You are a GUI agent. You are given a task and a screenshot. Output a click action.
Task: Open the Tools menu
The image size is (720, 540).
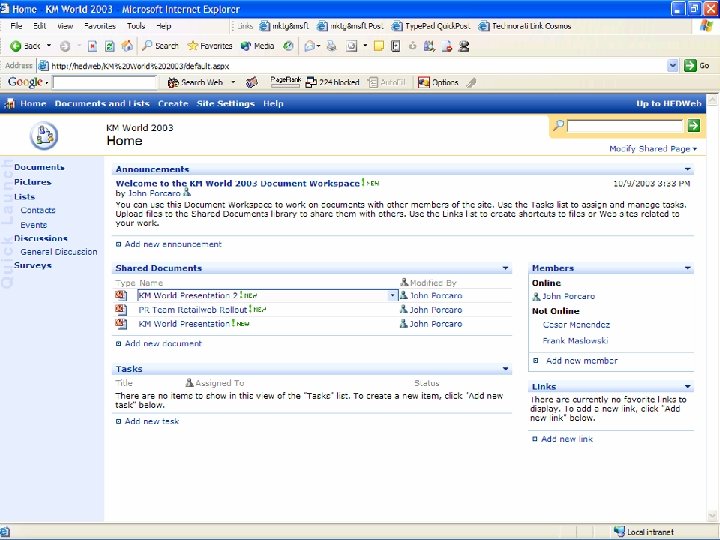tap(136, 26)
